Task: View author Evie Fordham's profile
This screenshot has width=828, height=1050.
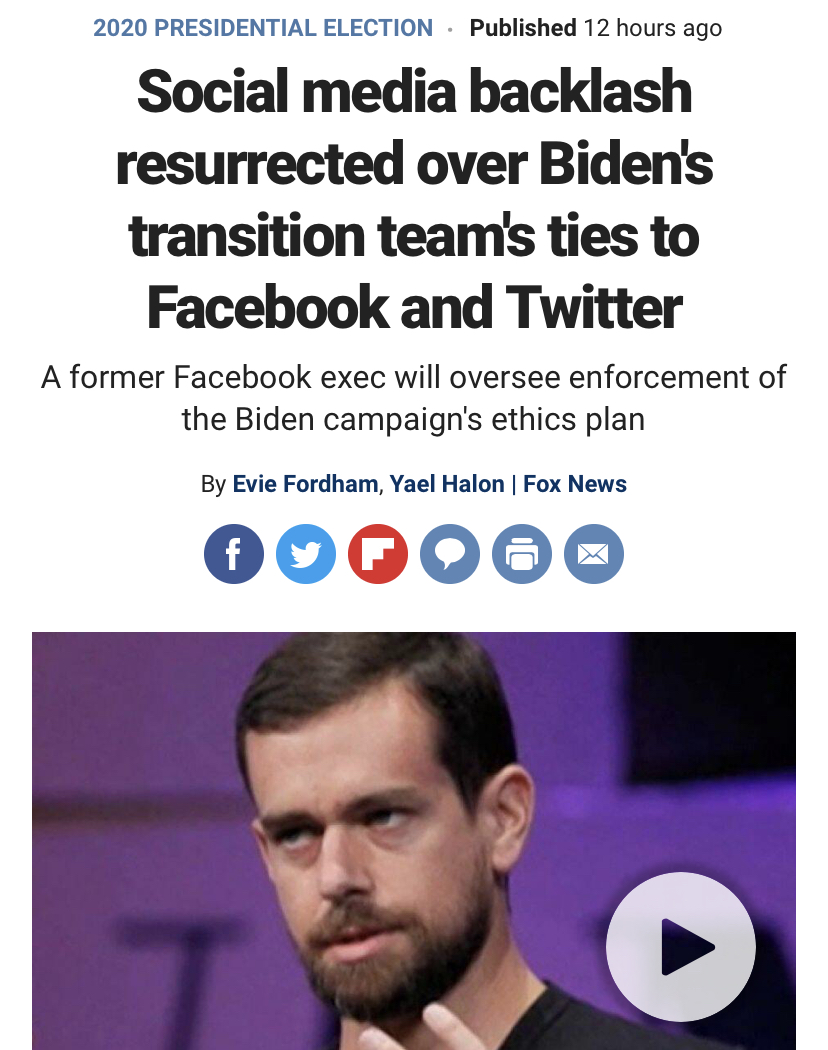Action: point(305,483)
